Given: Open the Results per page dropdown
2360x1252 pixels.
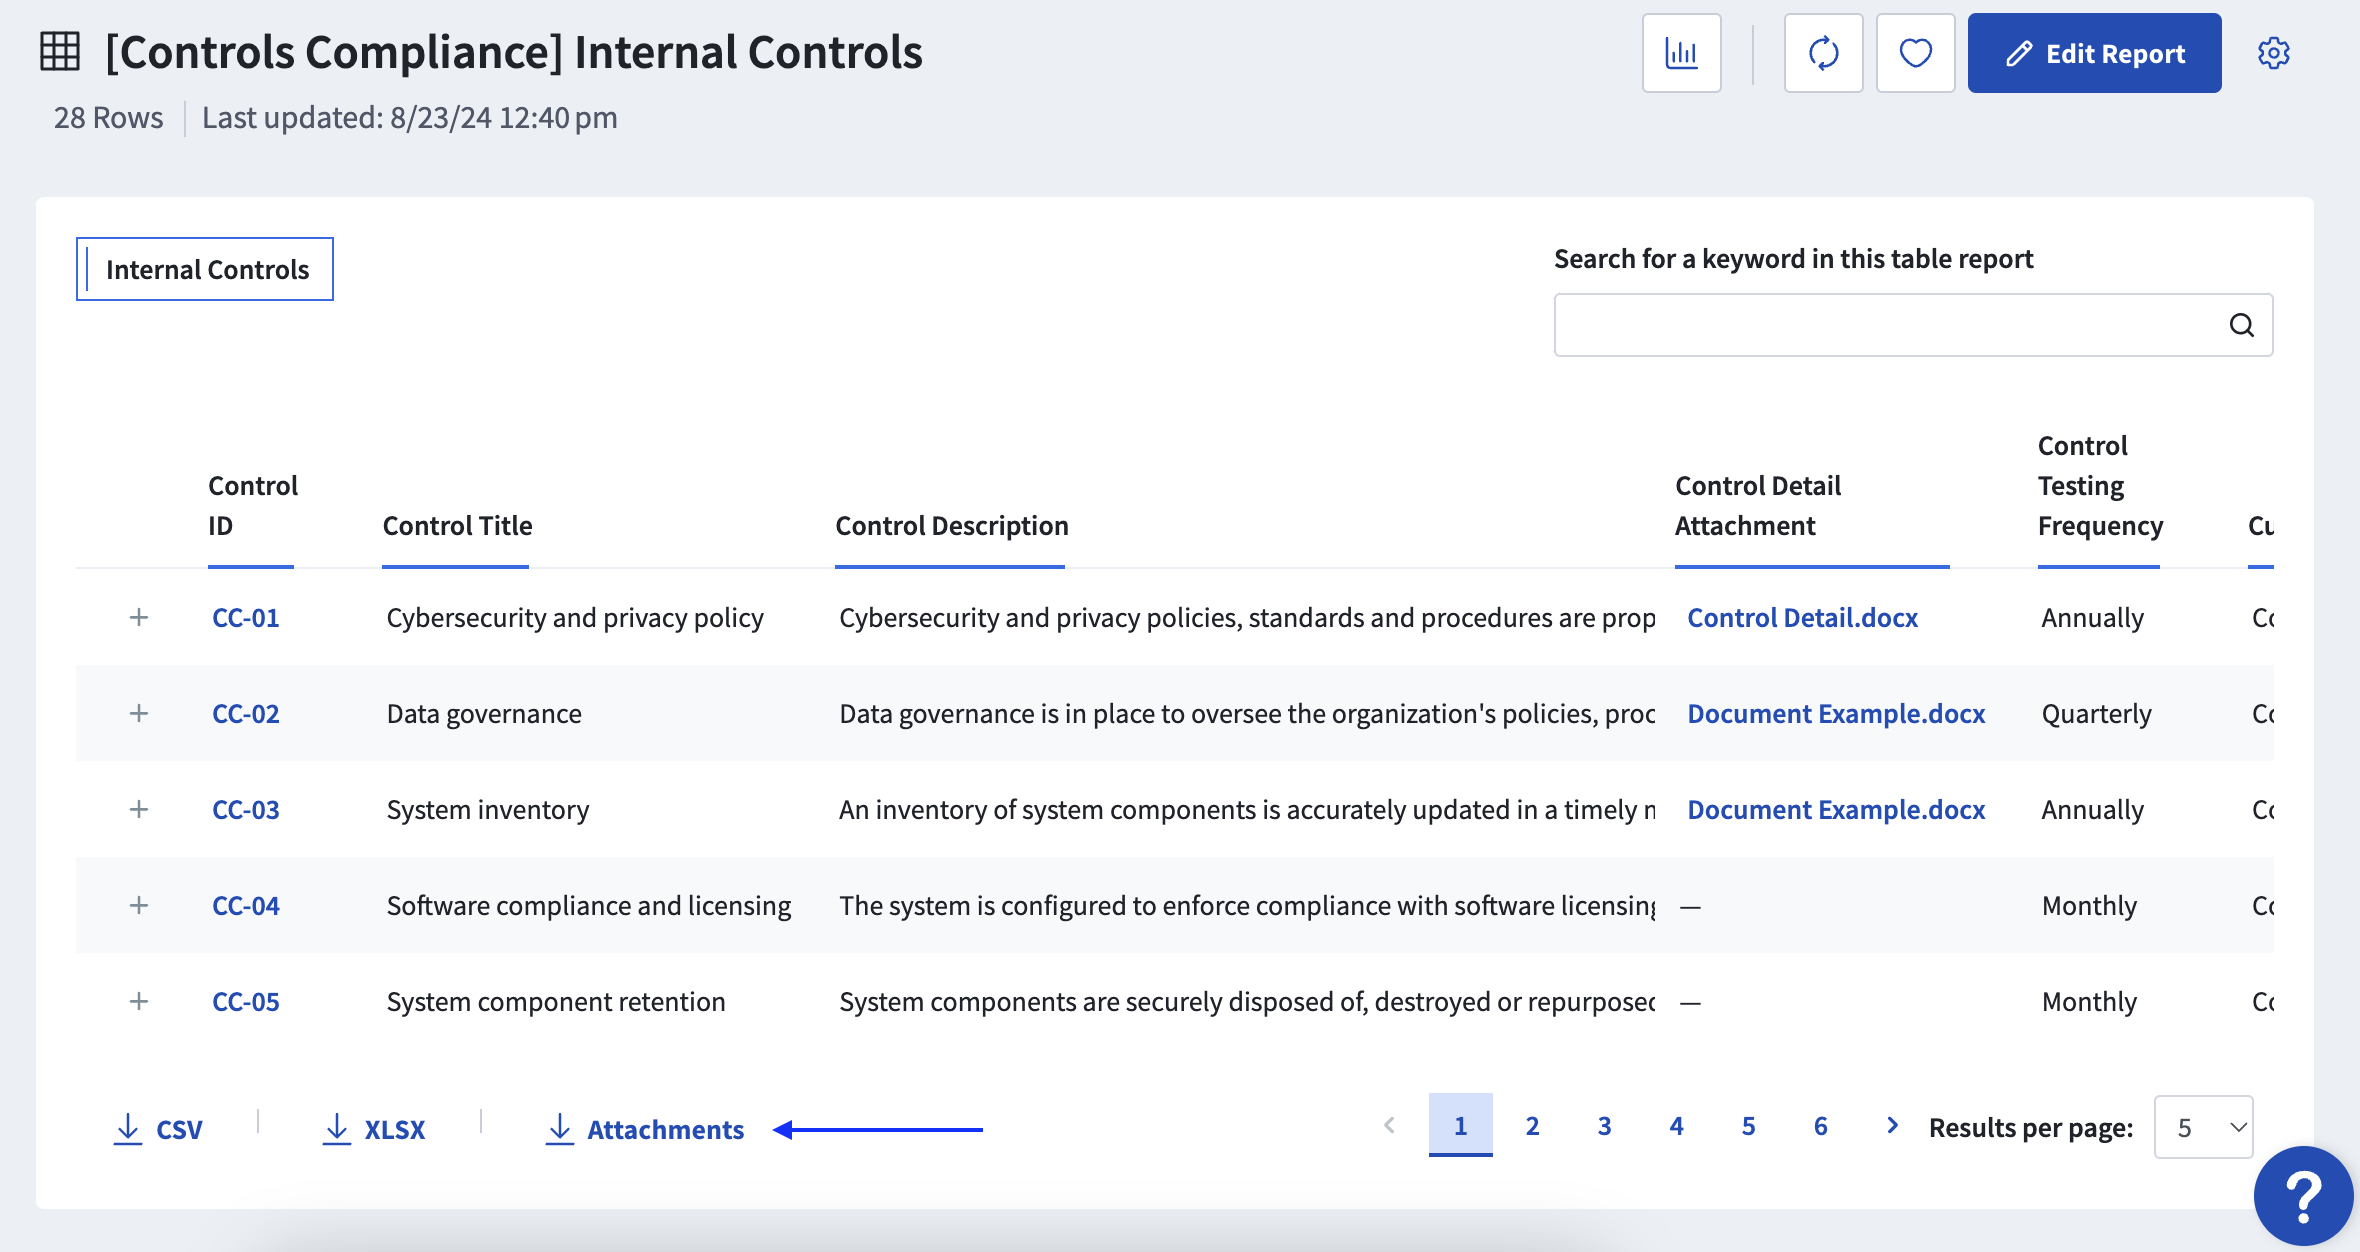Looking at the screenshot, I should pyautogui.click(x=2203, y=1127).
